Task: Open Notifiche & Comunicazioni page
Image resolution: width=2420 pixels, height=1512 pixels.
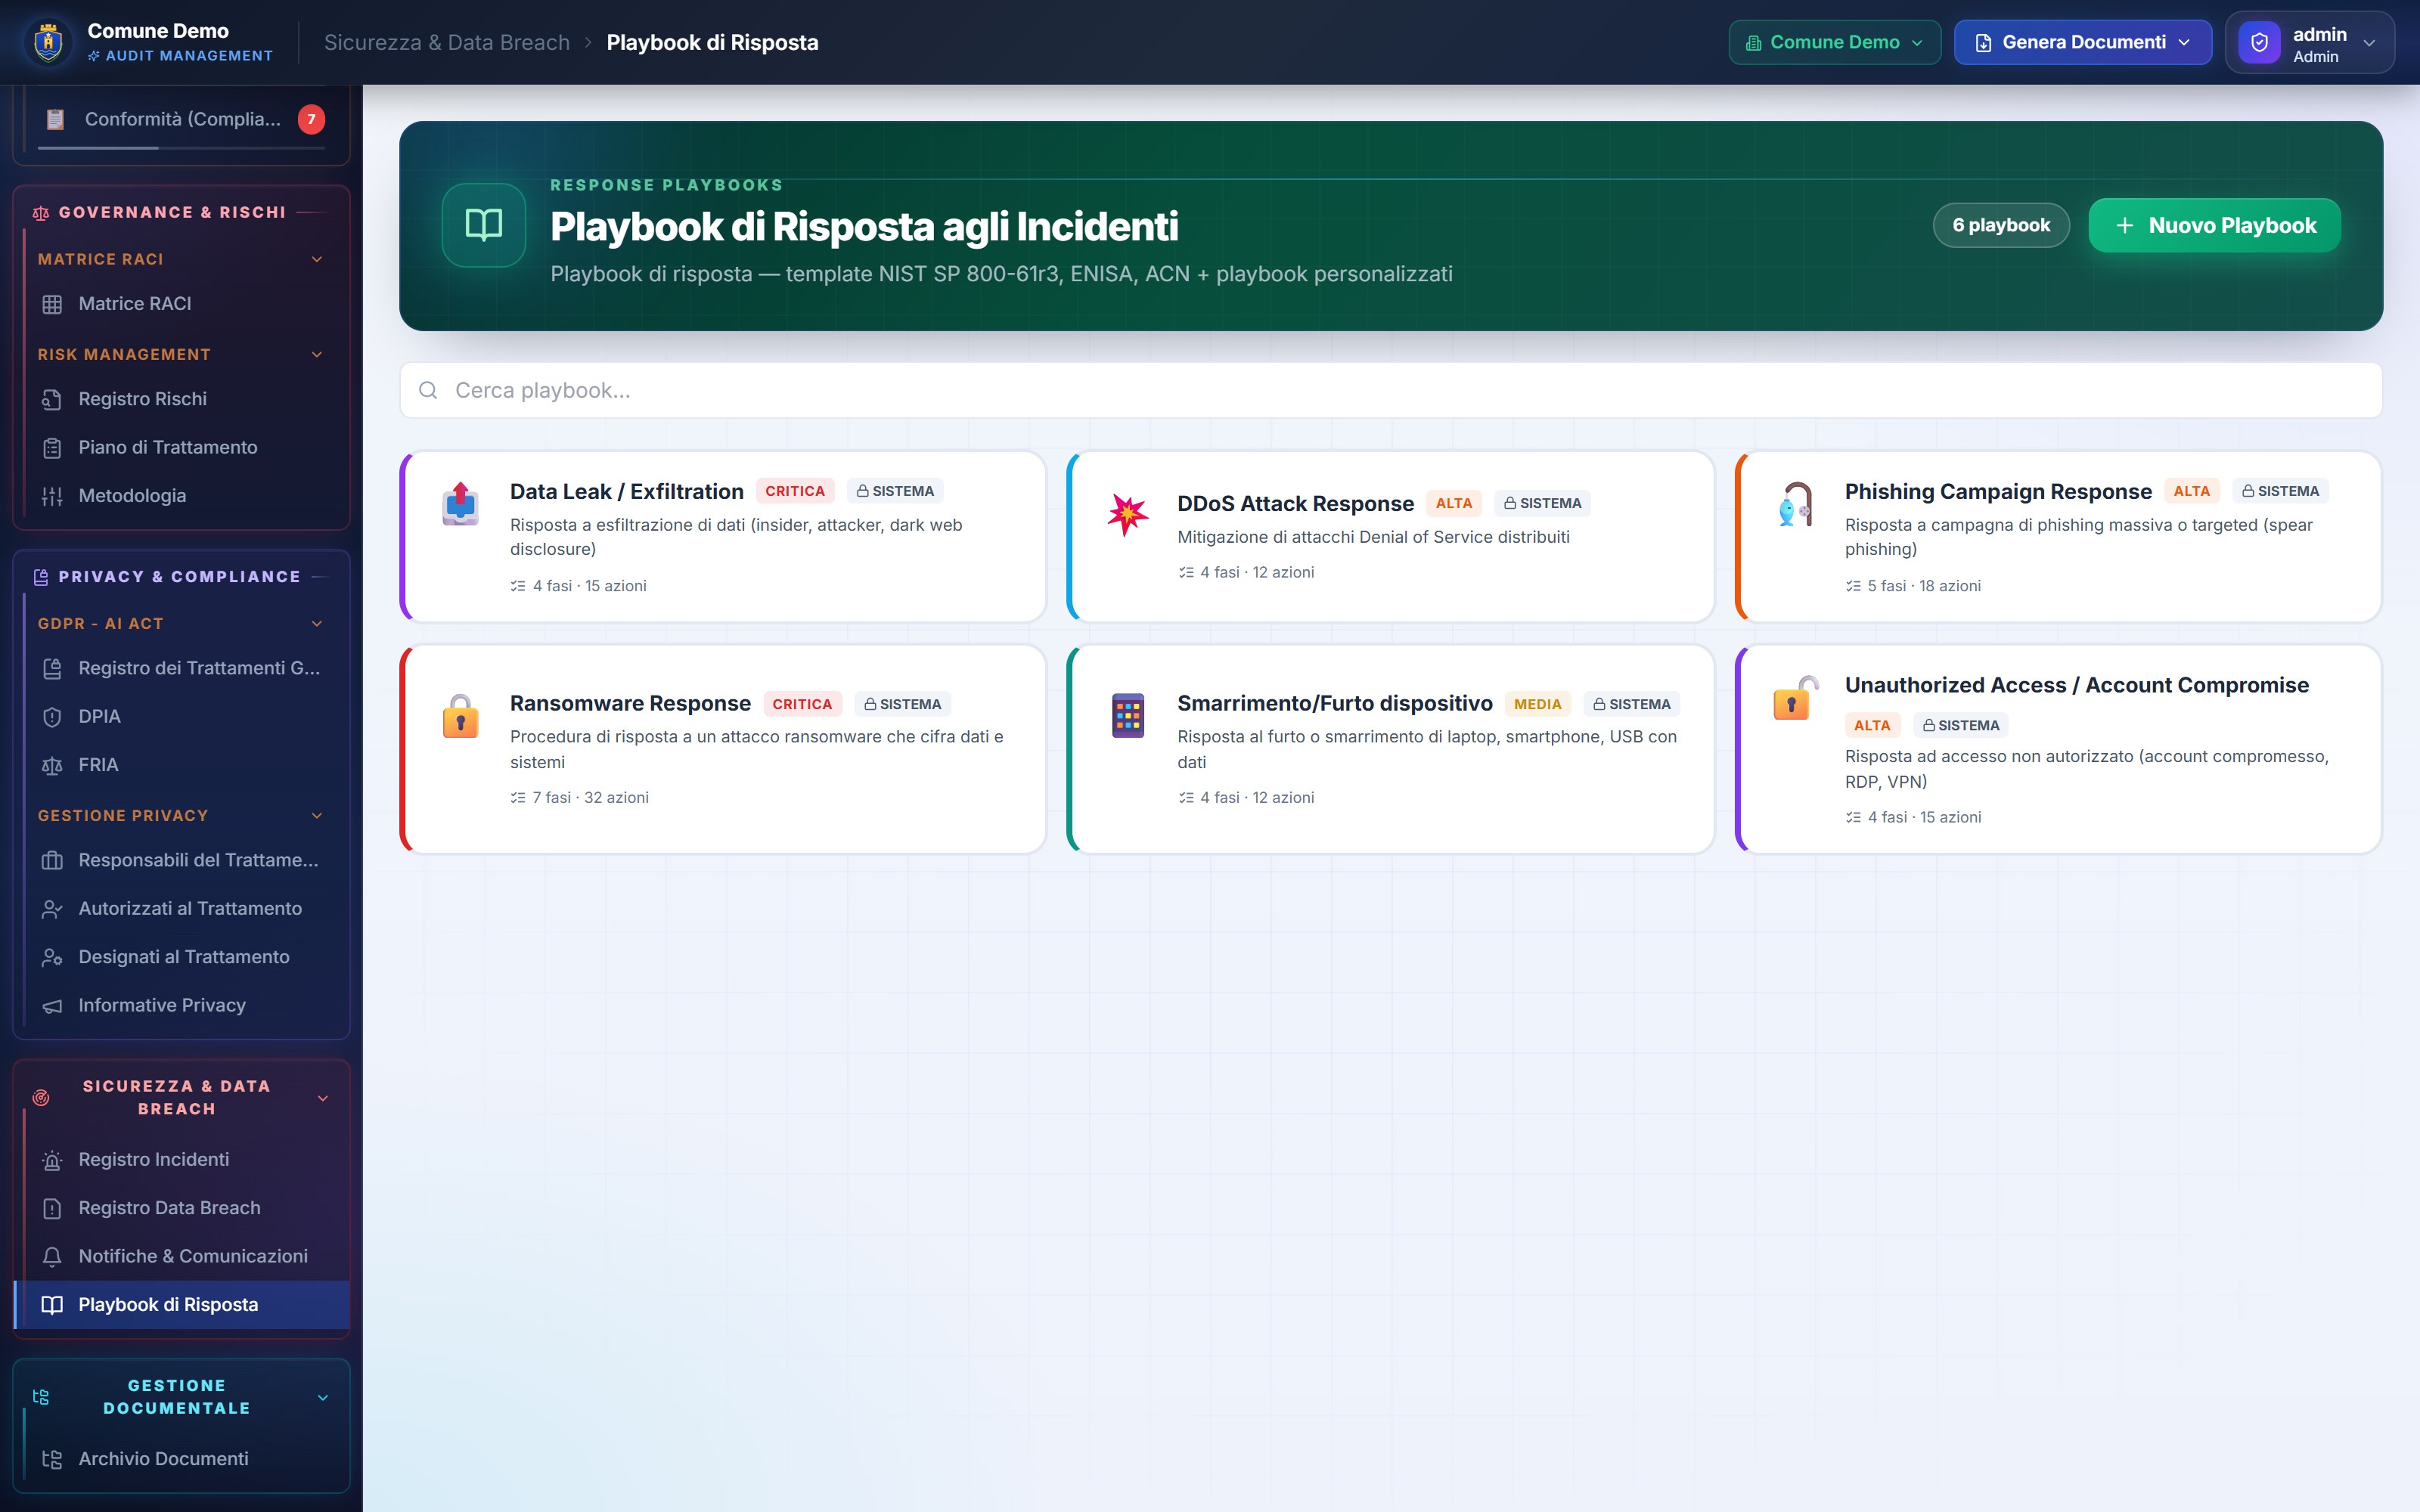Action: click(x=182, y=1257)
